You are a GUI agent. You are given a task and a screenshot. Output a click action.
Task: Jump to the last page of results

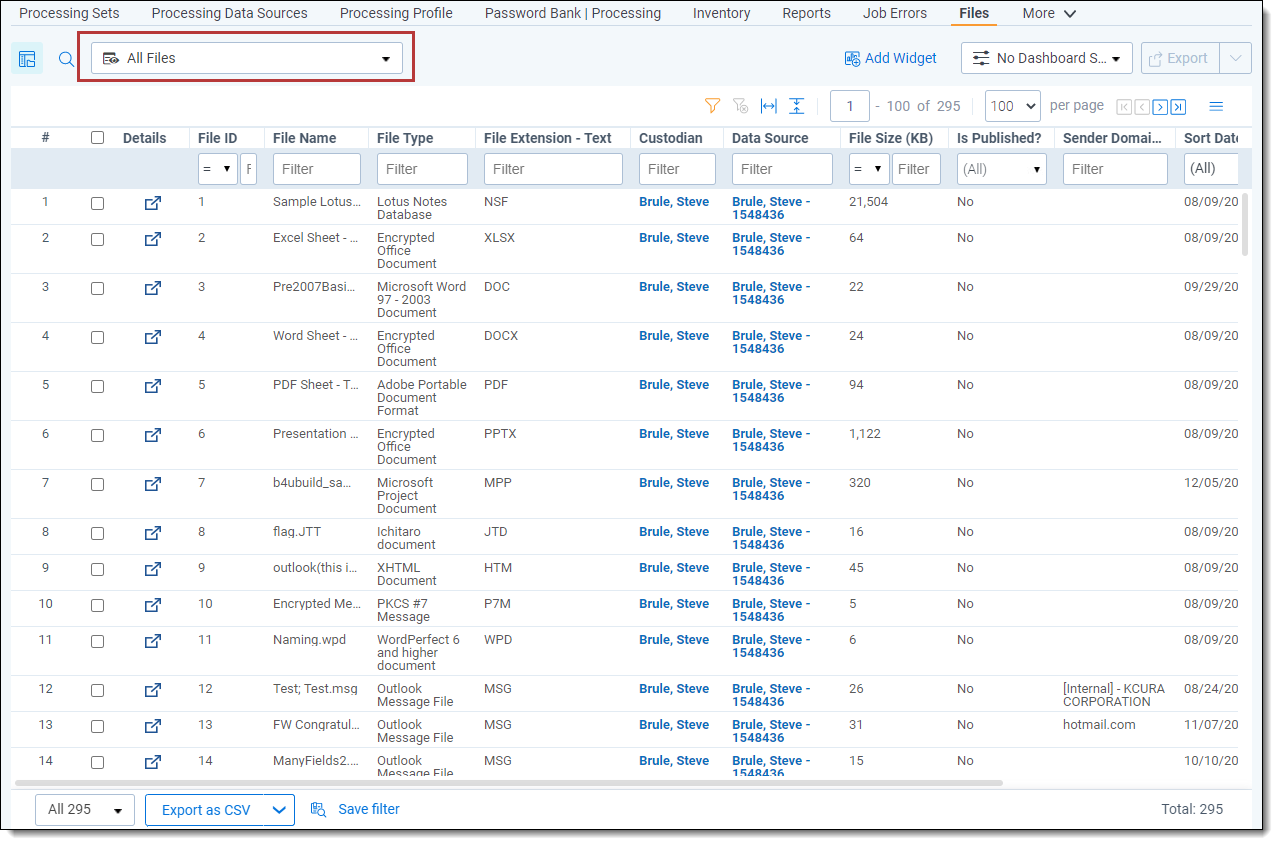tap(1178, 107)
